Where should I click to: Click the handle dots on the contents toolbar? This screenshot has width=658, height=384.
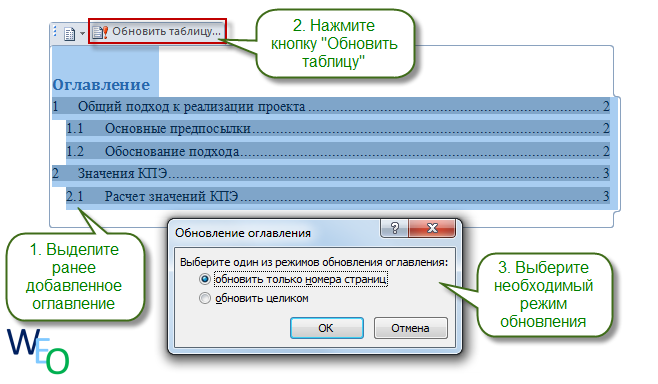pos(55,31)
